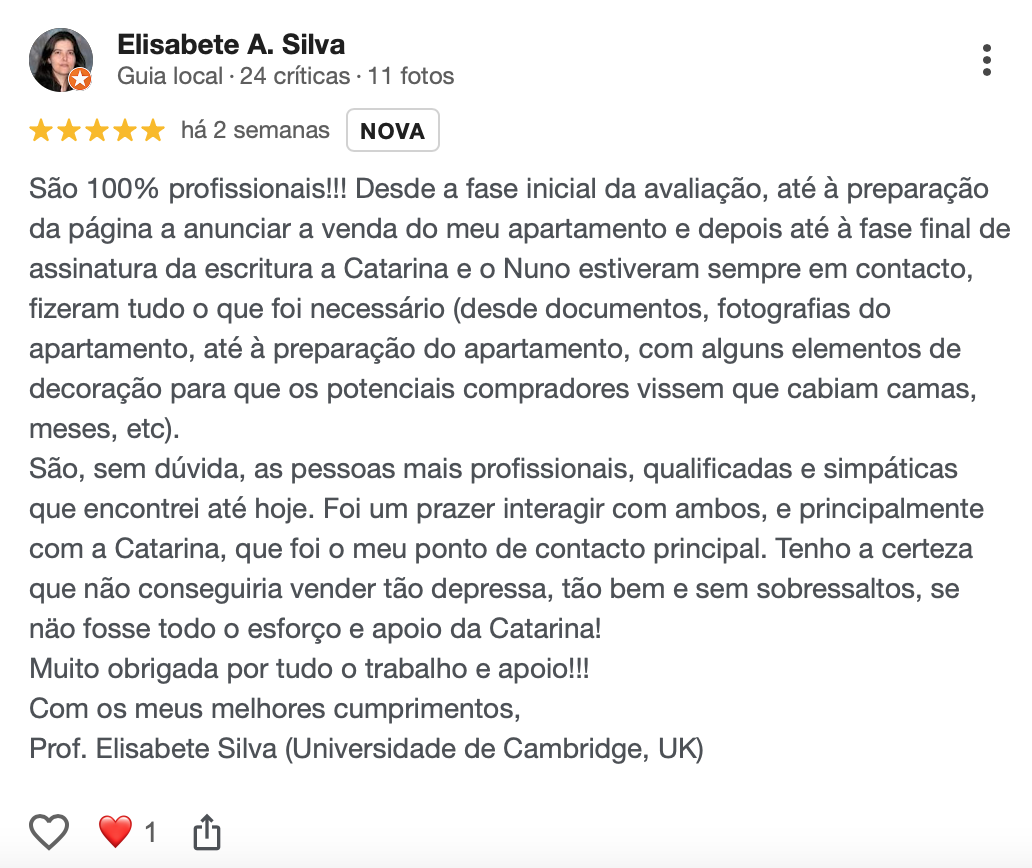1032x868 pixels.
Task: Click the fifth yellow rating star
Action: coord(152,131)
